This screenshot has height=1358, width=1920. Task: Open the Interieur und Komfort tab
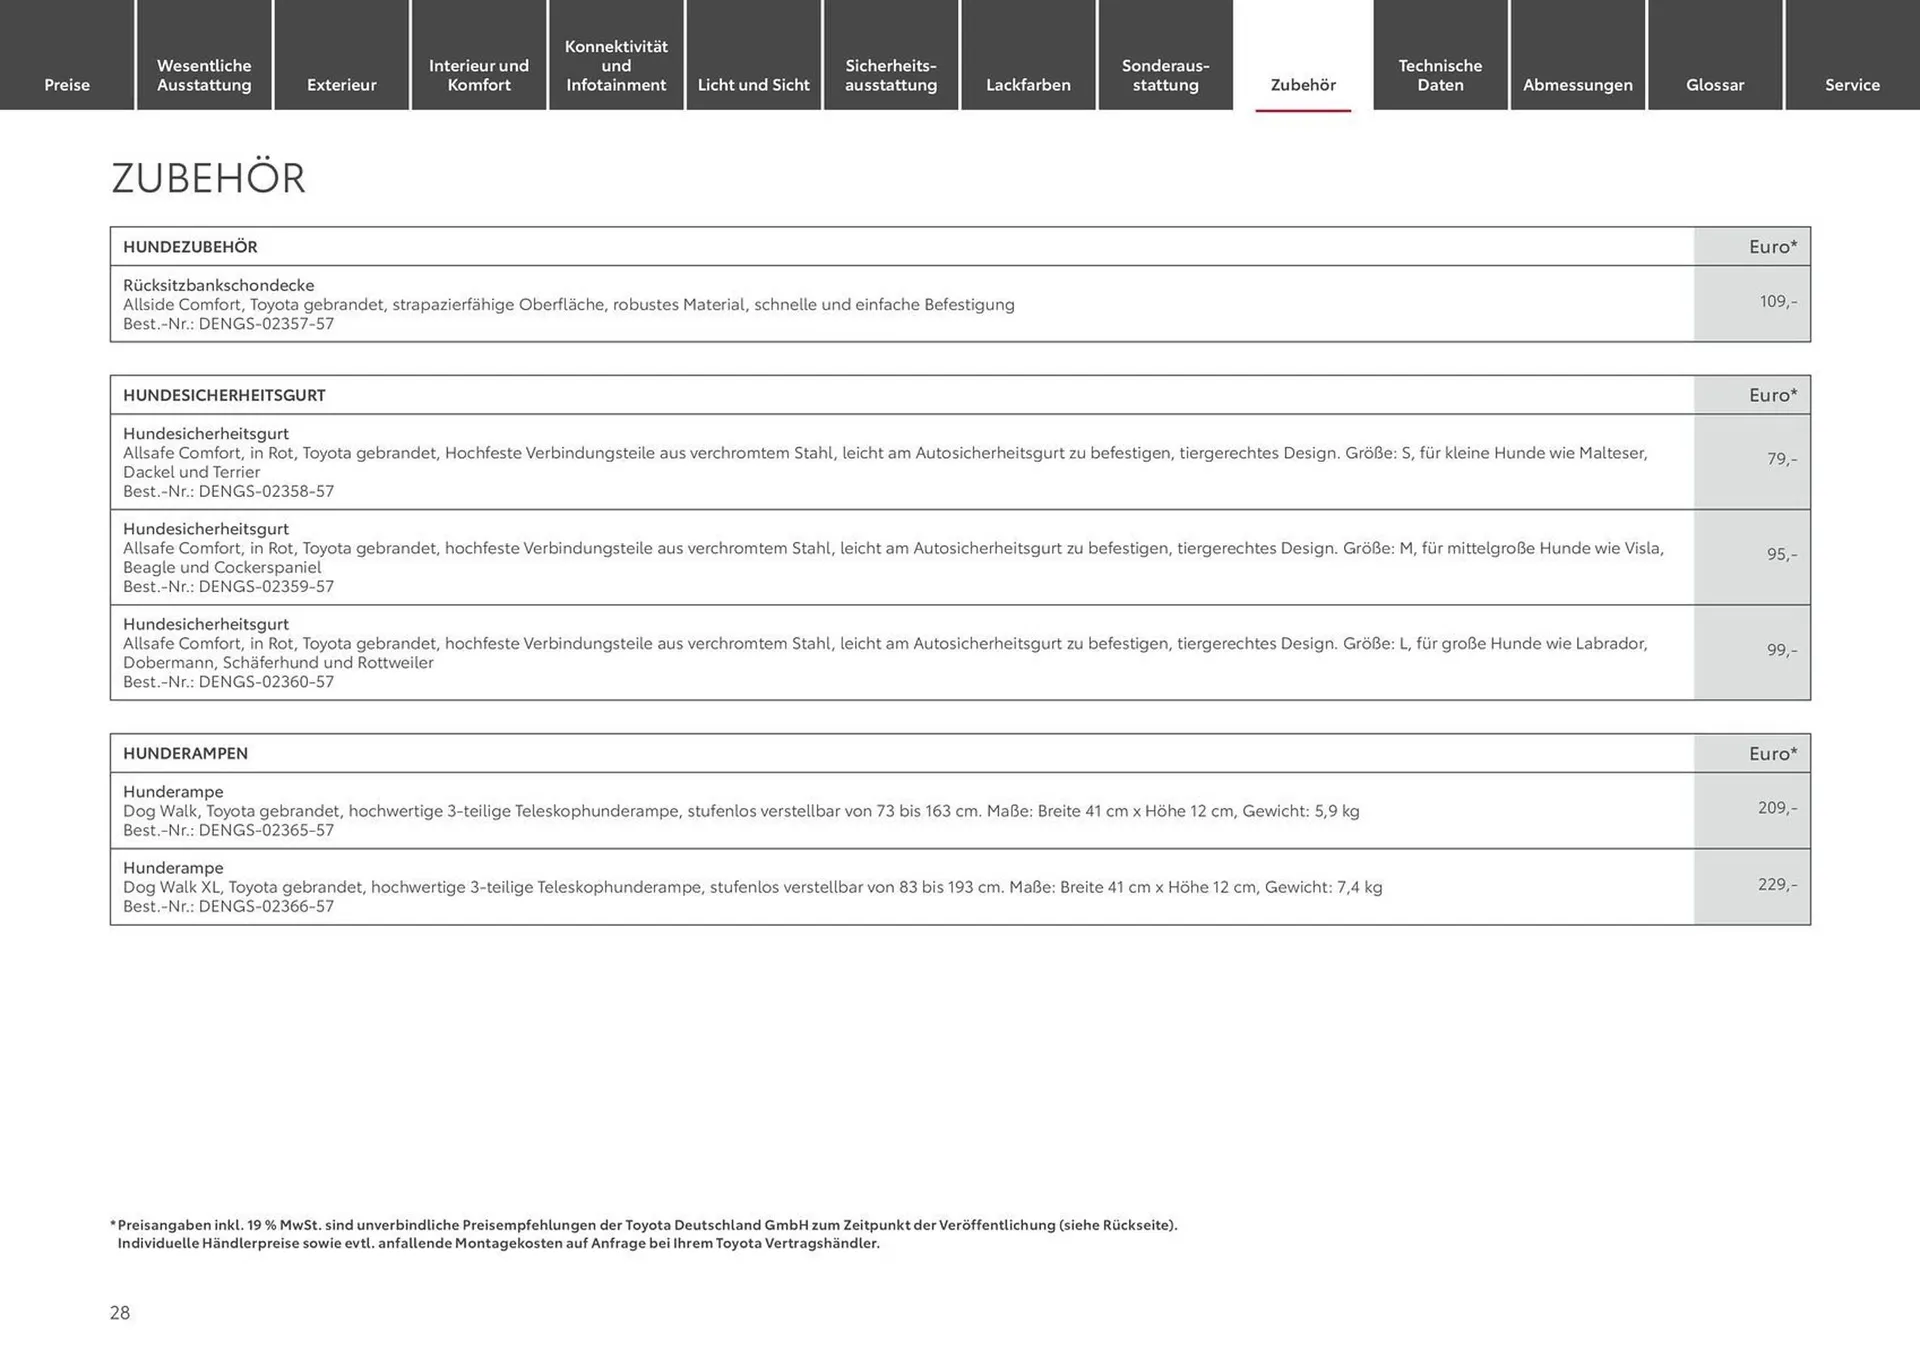(x=477, y=69)
